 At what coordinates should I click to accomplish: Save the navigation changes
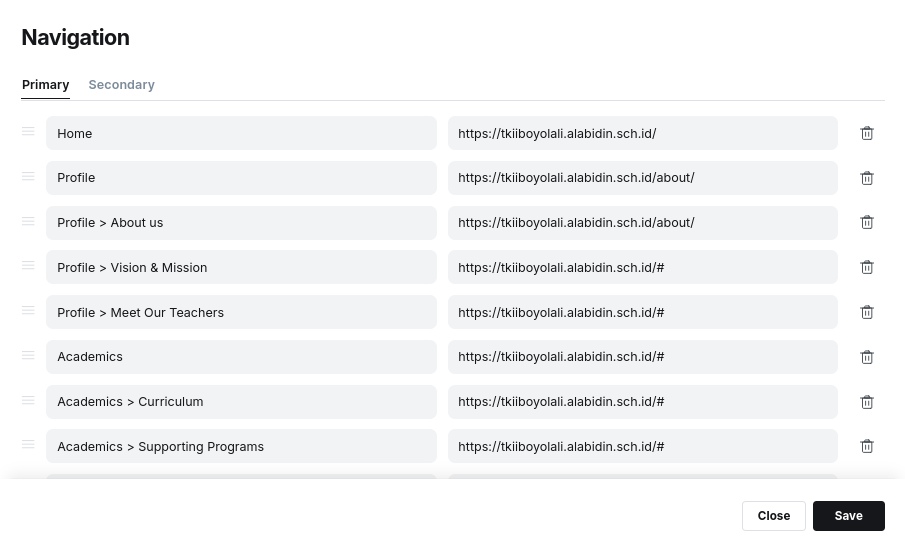848,516
